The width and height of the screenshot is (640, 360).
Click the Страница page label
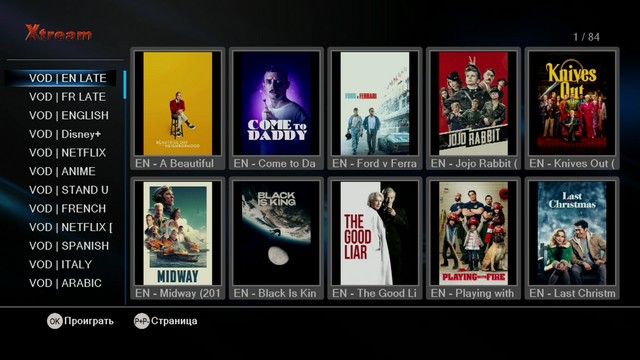tap(174, 321)
